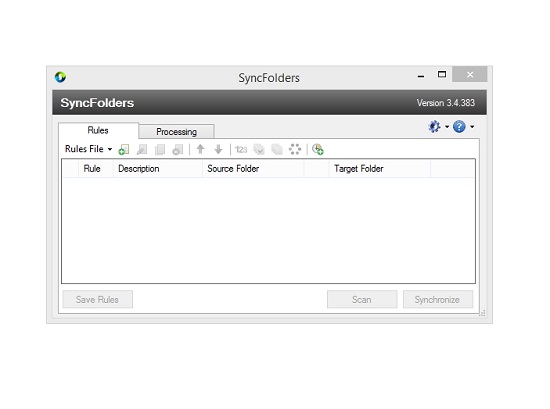Sort by the Rule column header
The width and height of the screenshot is (550, 409).
95,169
